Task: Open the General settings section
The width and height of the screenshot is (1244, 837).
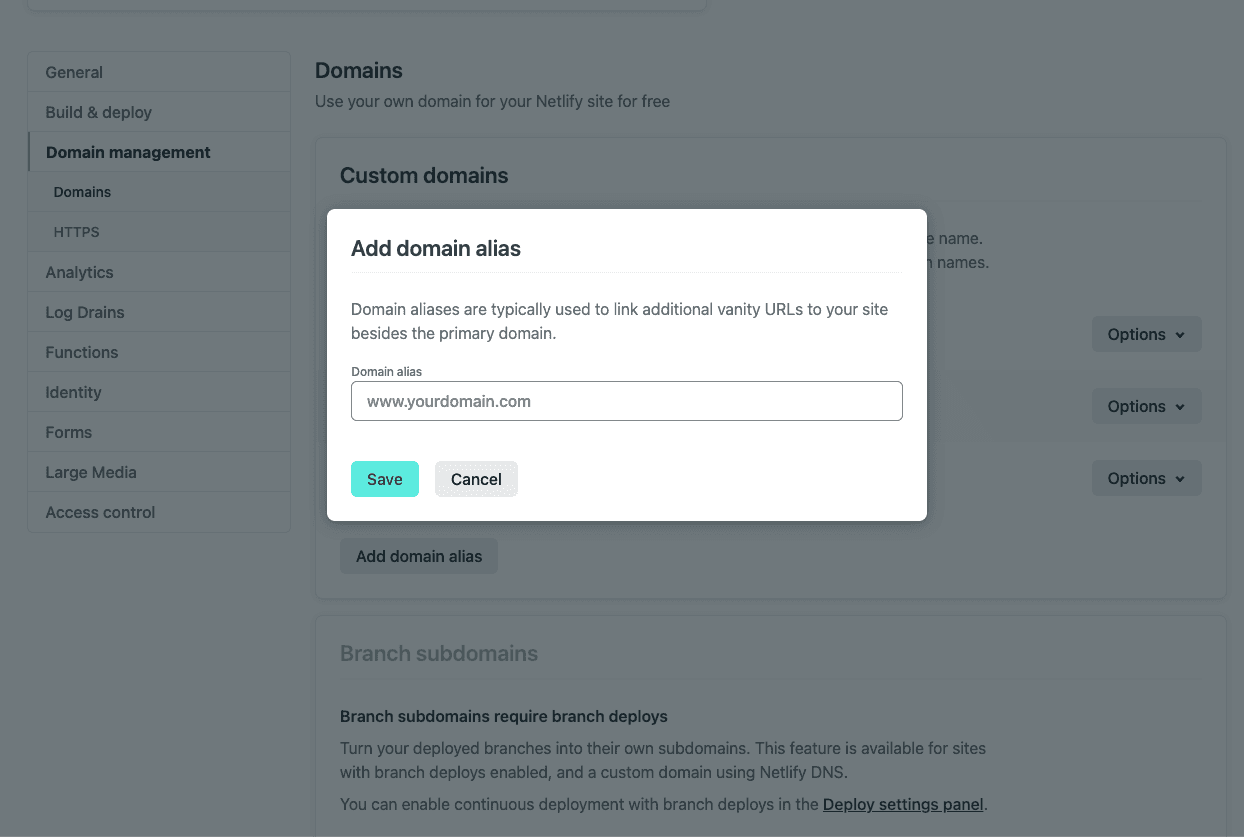Action: 74,72
